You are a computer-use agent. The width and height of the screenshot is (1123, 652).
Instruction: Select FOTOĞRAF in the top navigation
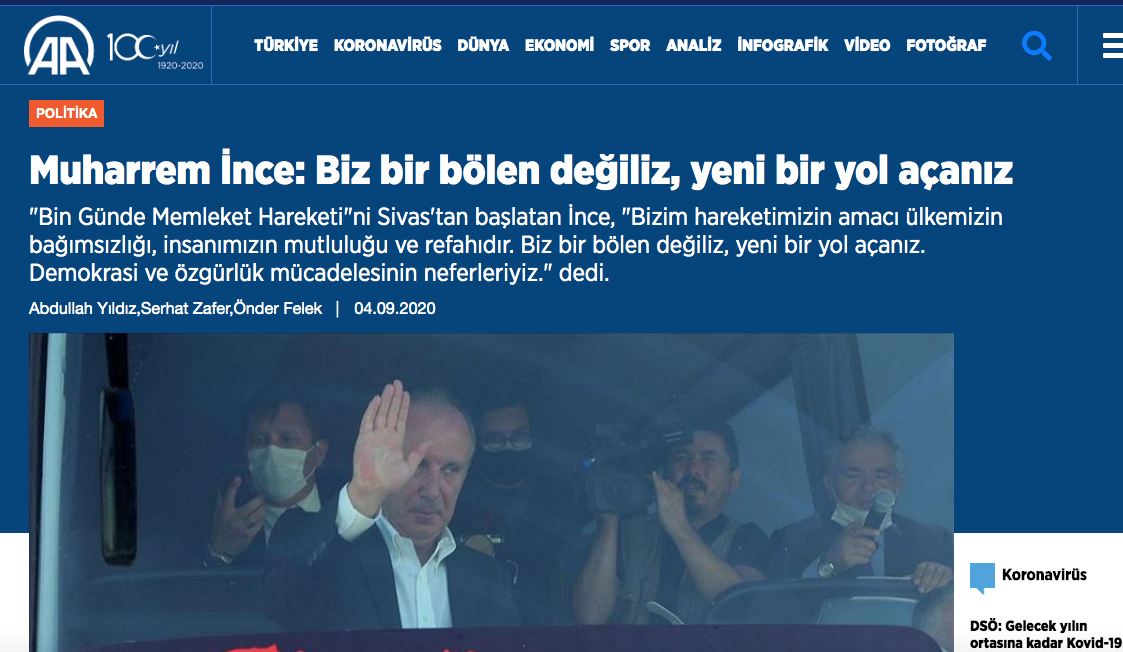[x=946, y=45]
